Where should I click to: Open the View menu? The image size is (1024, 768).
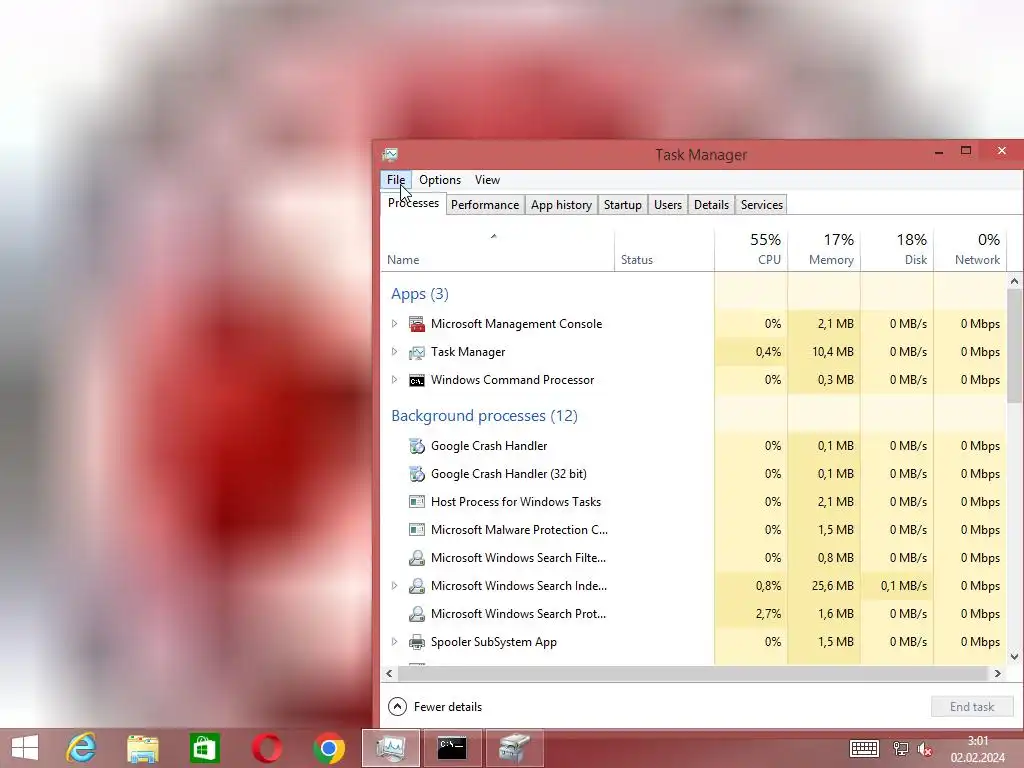(487, 180)
